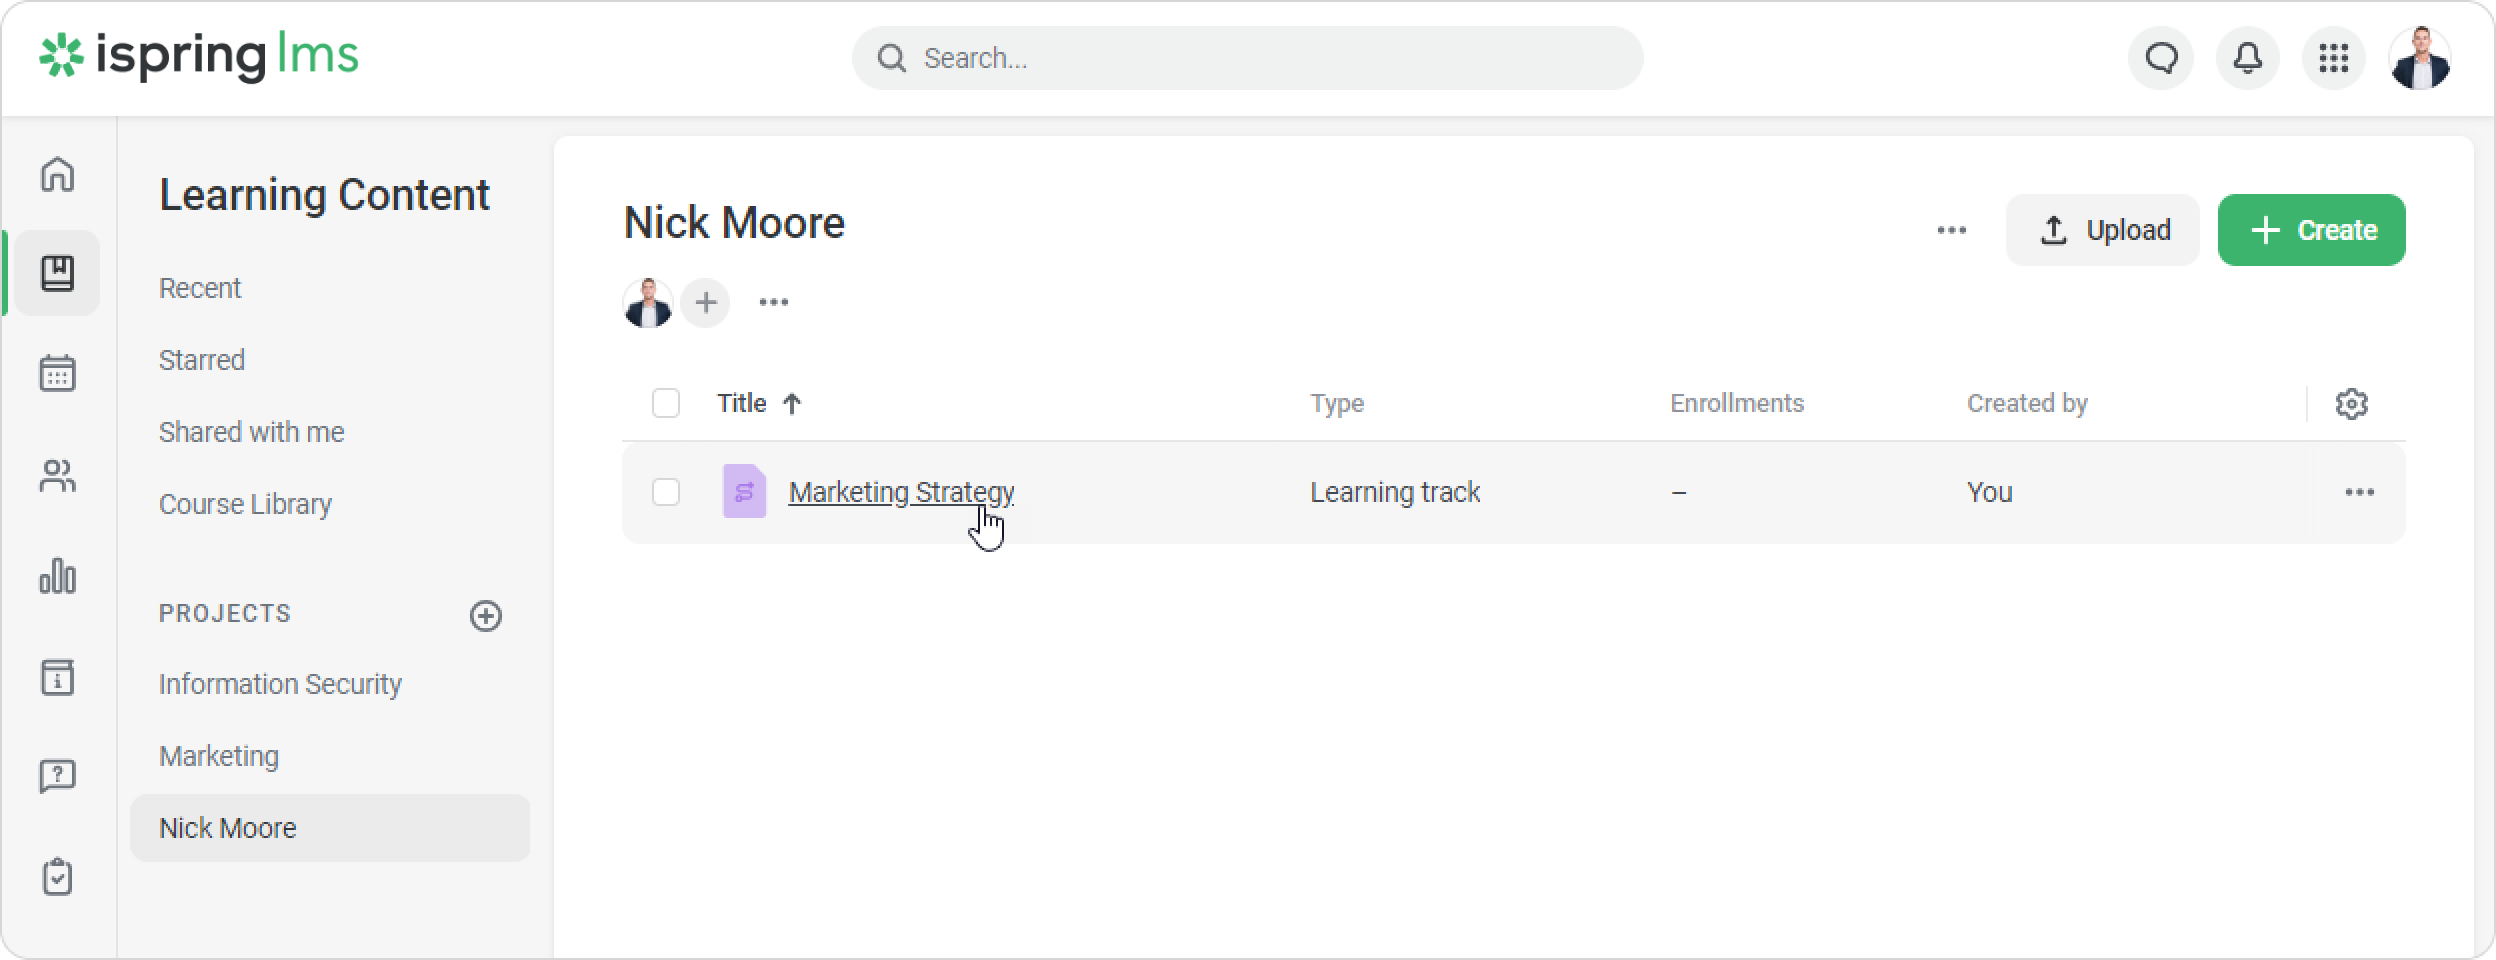Sort by the Title column header
The width and height of the screenshot is (2496, 960).
(x=743, y=404)
